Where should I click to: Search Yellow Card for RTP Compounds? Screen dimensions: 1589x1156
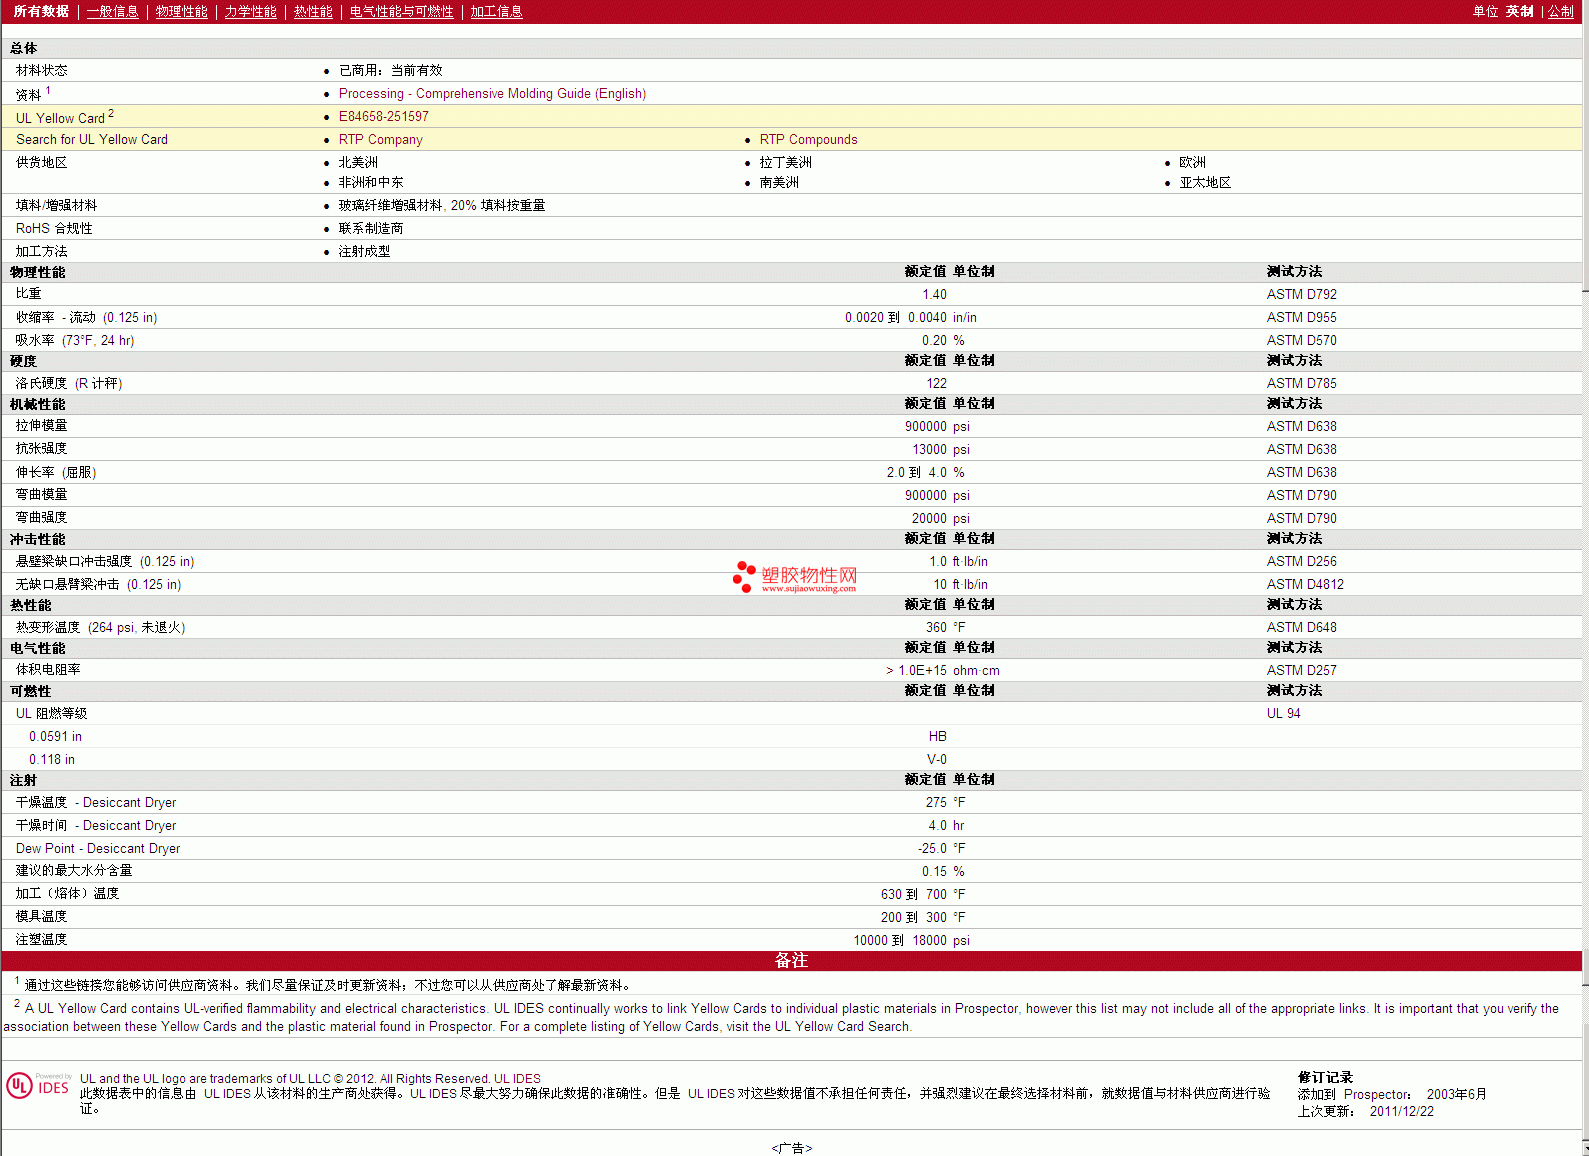[808, 139]
